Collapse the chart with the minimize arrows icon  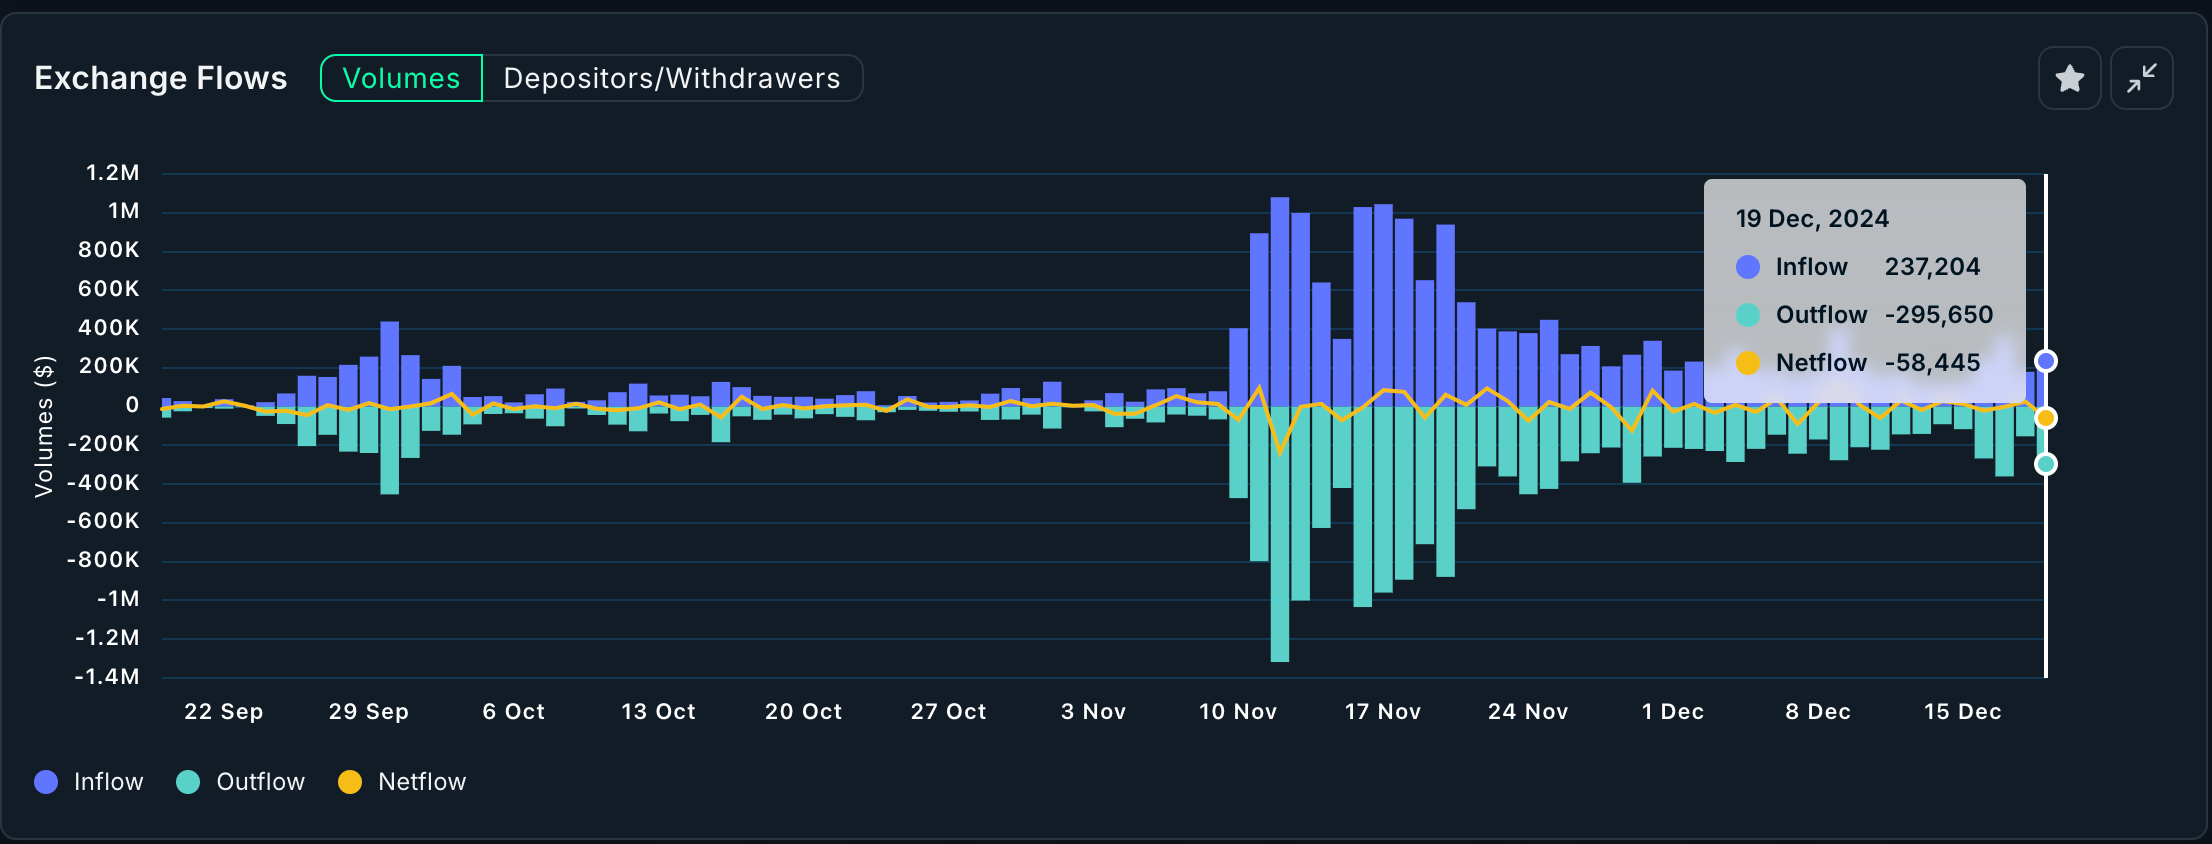click(x=2141, y=78)
